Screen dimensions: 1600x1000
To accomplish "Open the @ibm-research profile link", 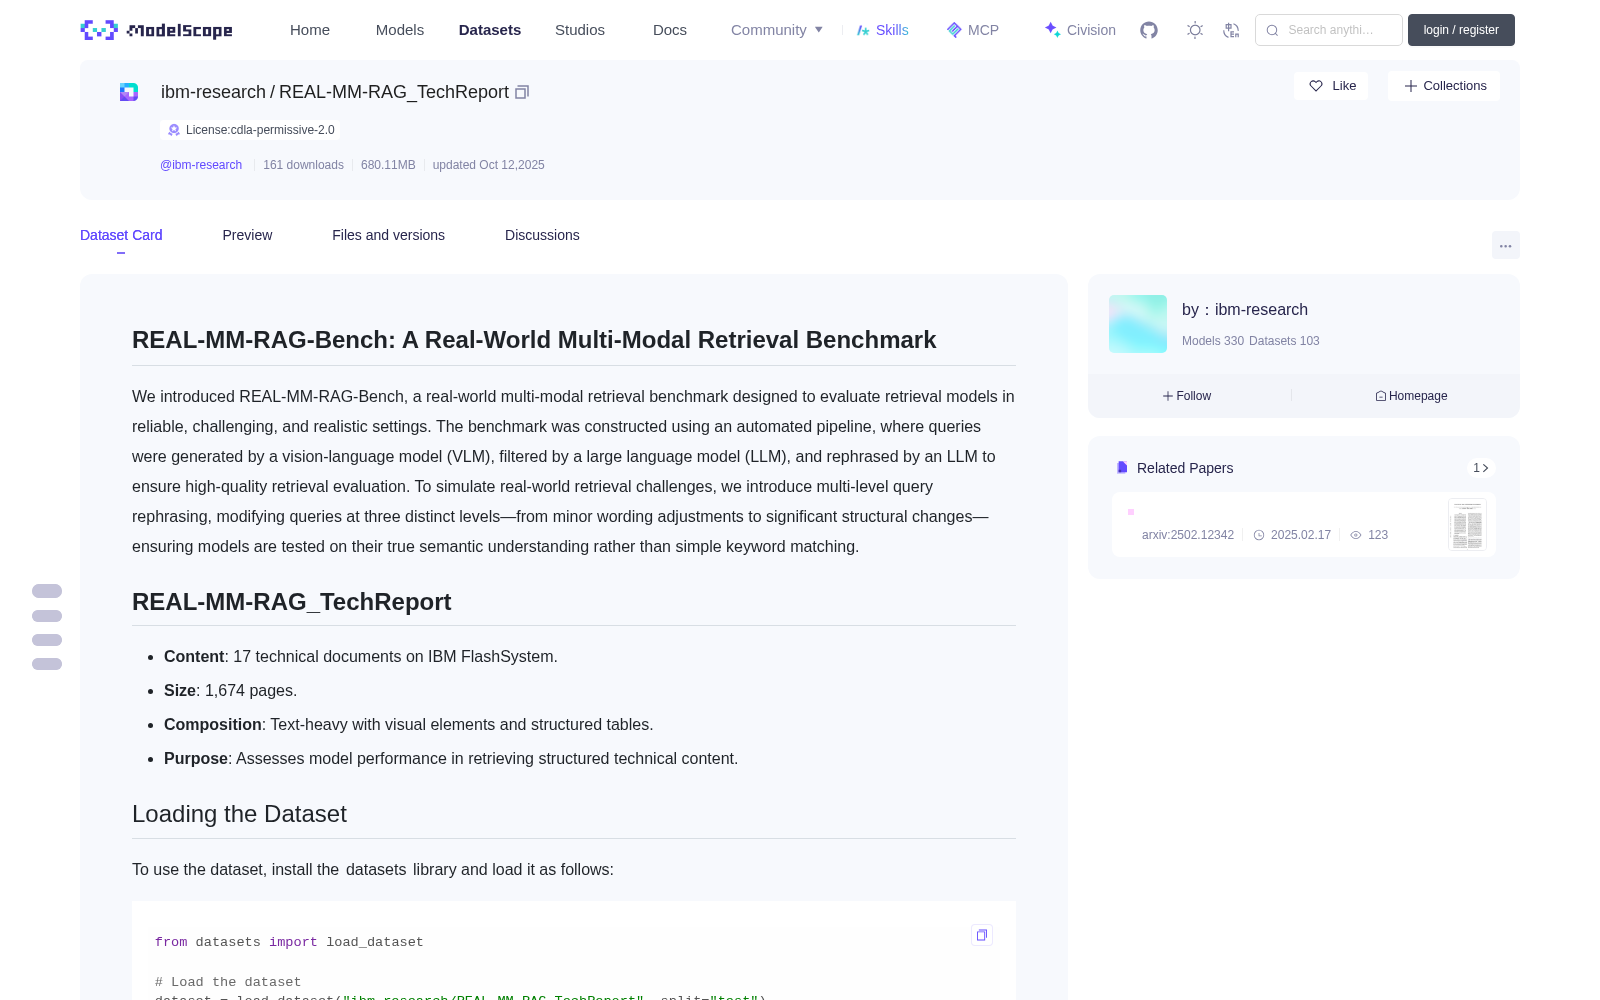I will tap(201, 165).
